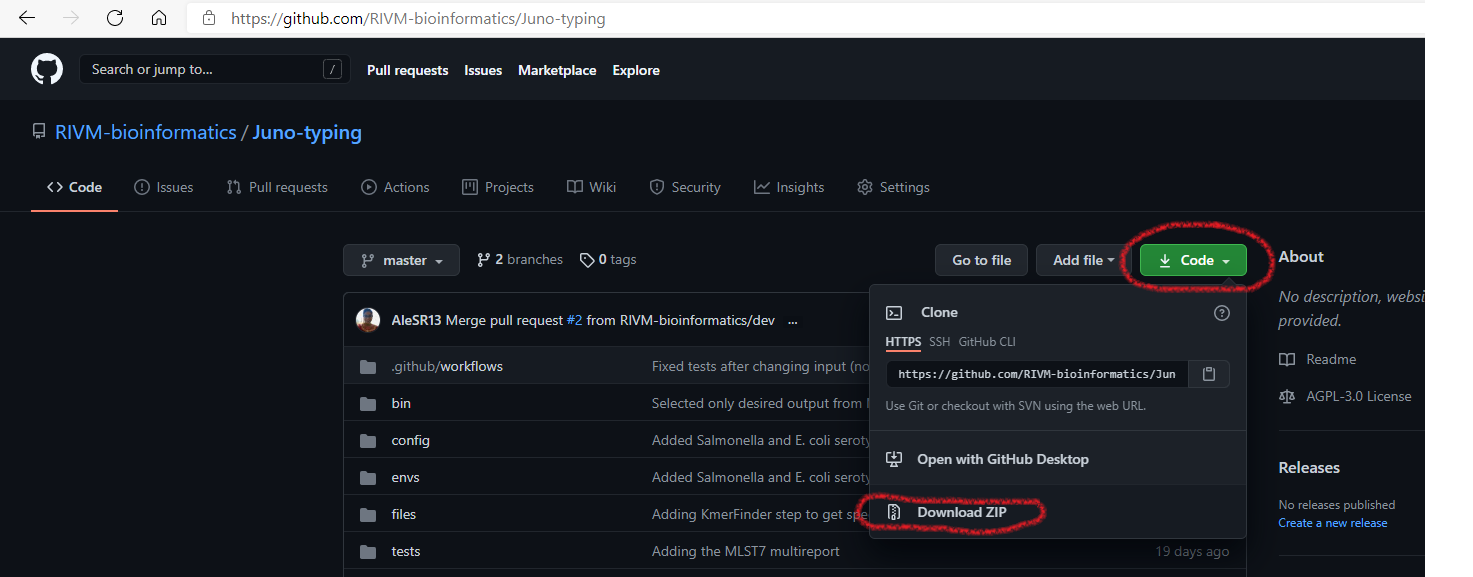Open 'Fixed tests after changing input' commit message
This screenshot has width=1473, height=577.
760,366
